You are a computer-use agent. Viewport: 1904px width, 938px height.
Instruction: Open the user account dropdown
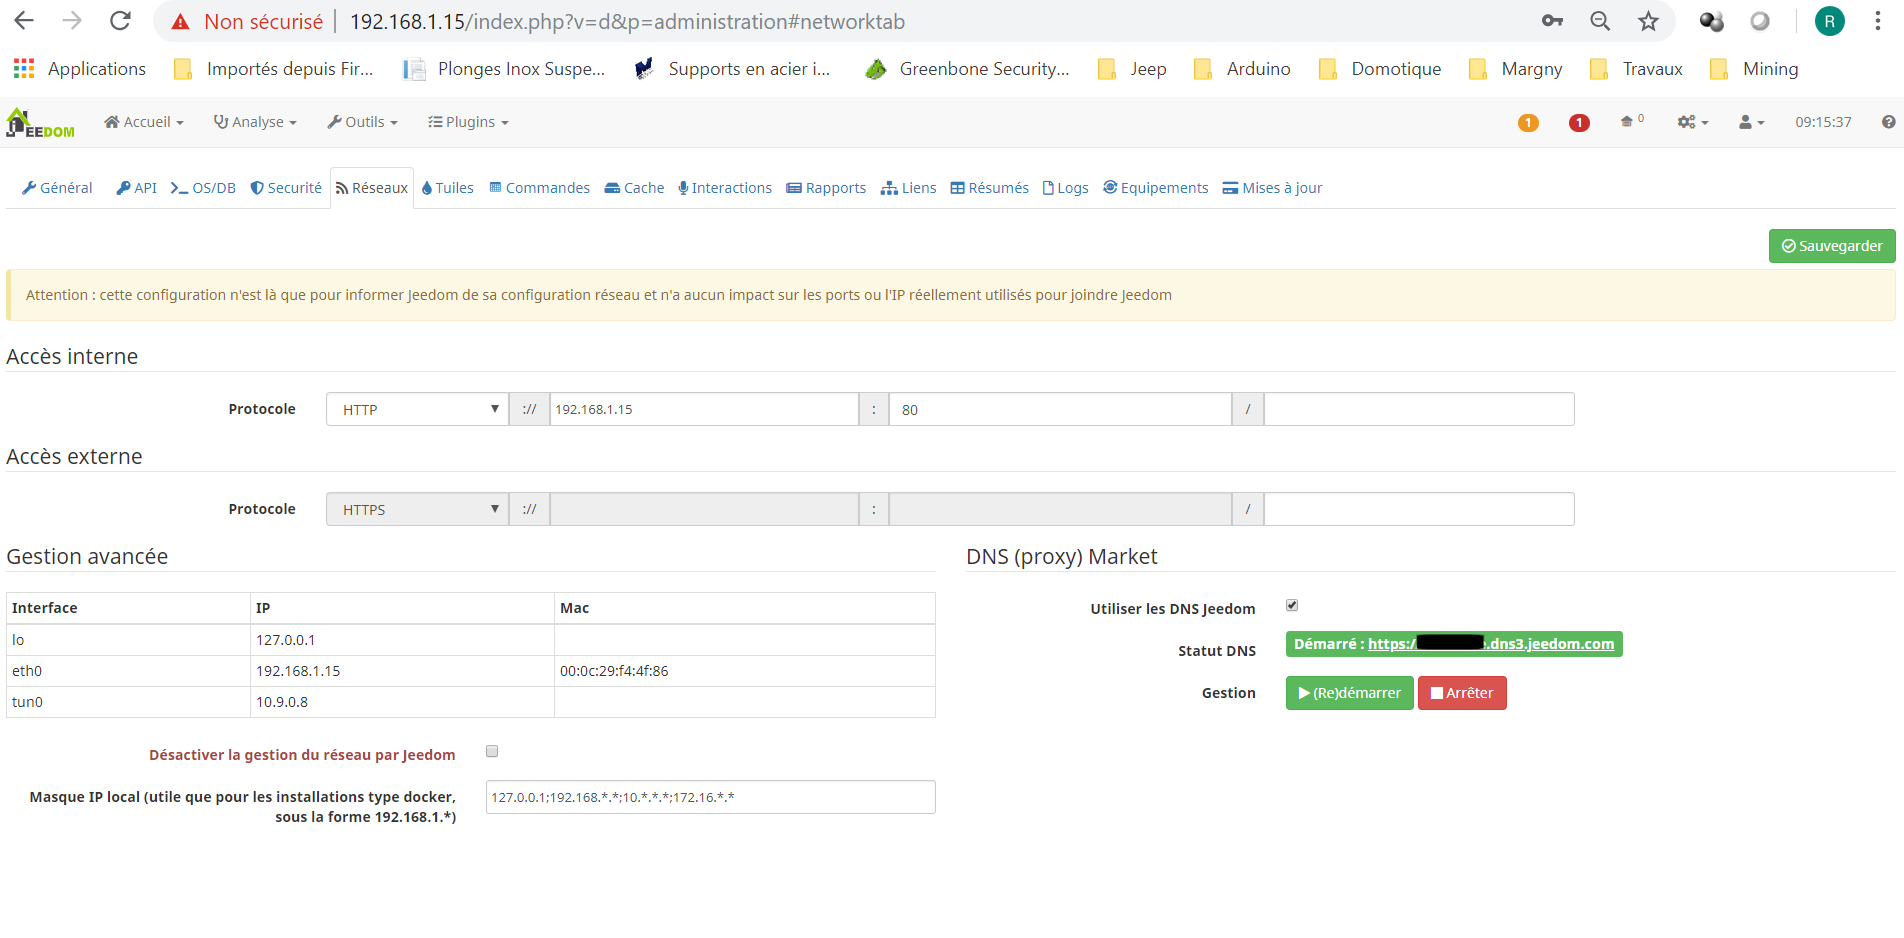coord(1751,122)
